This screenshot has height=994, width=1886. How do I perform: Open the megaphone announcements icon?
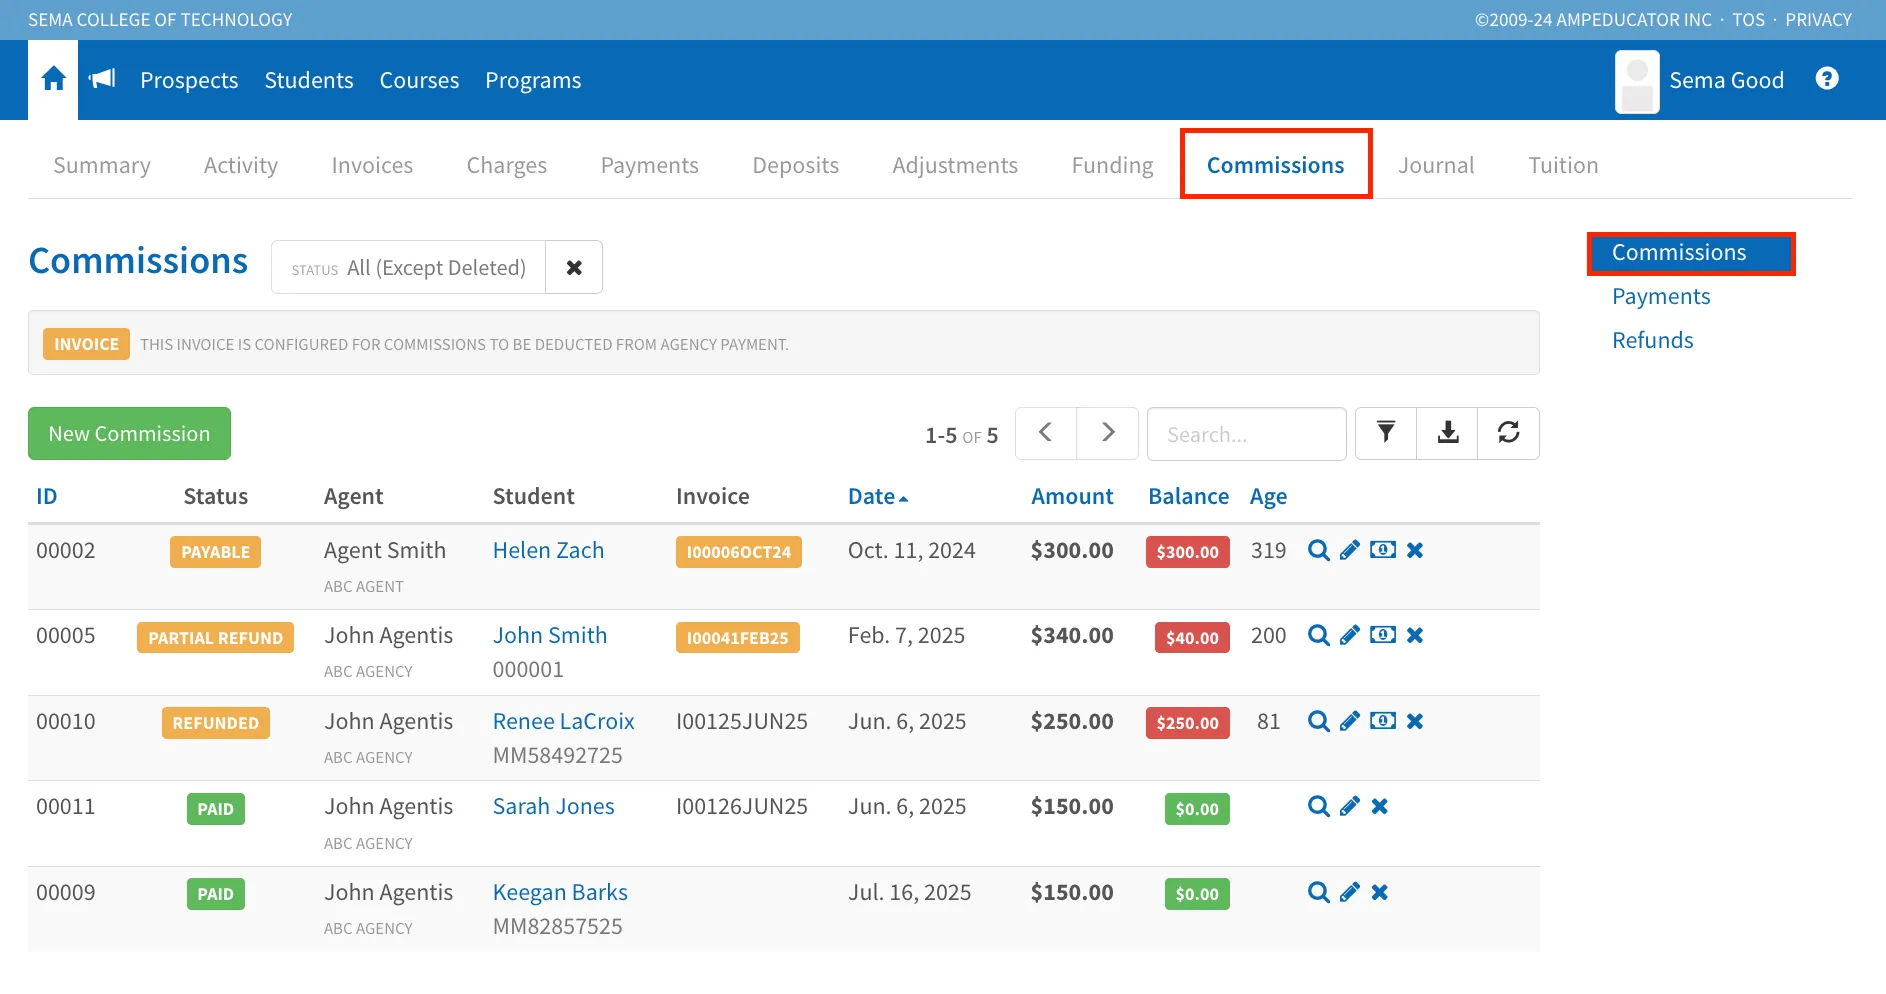tap(102, 79)
